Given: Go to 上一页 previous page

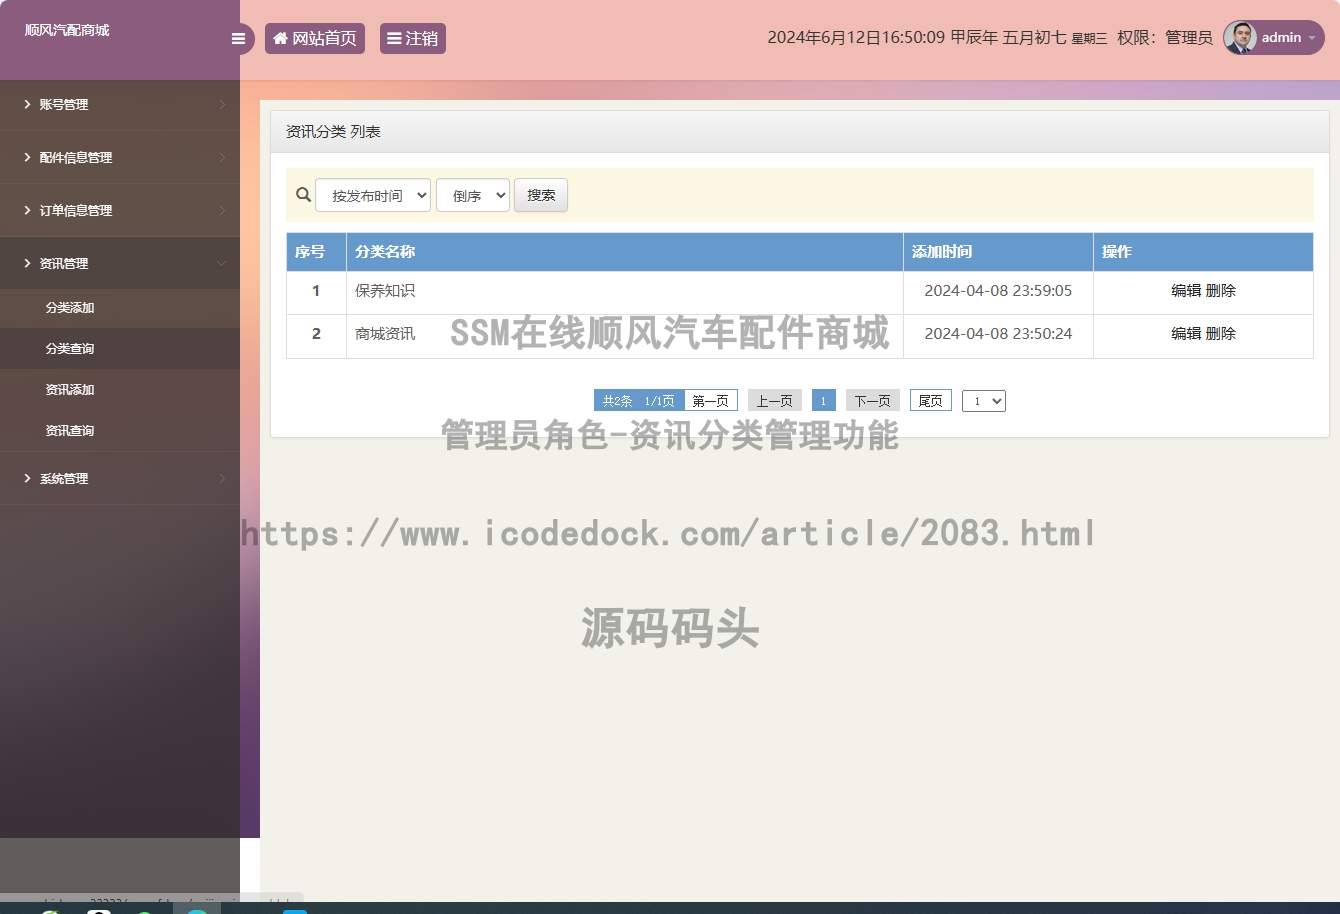Looking at the screenshot, I should pos(775,401).
